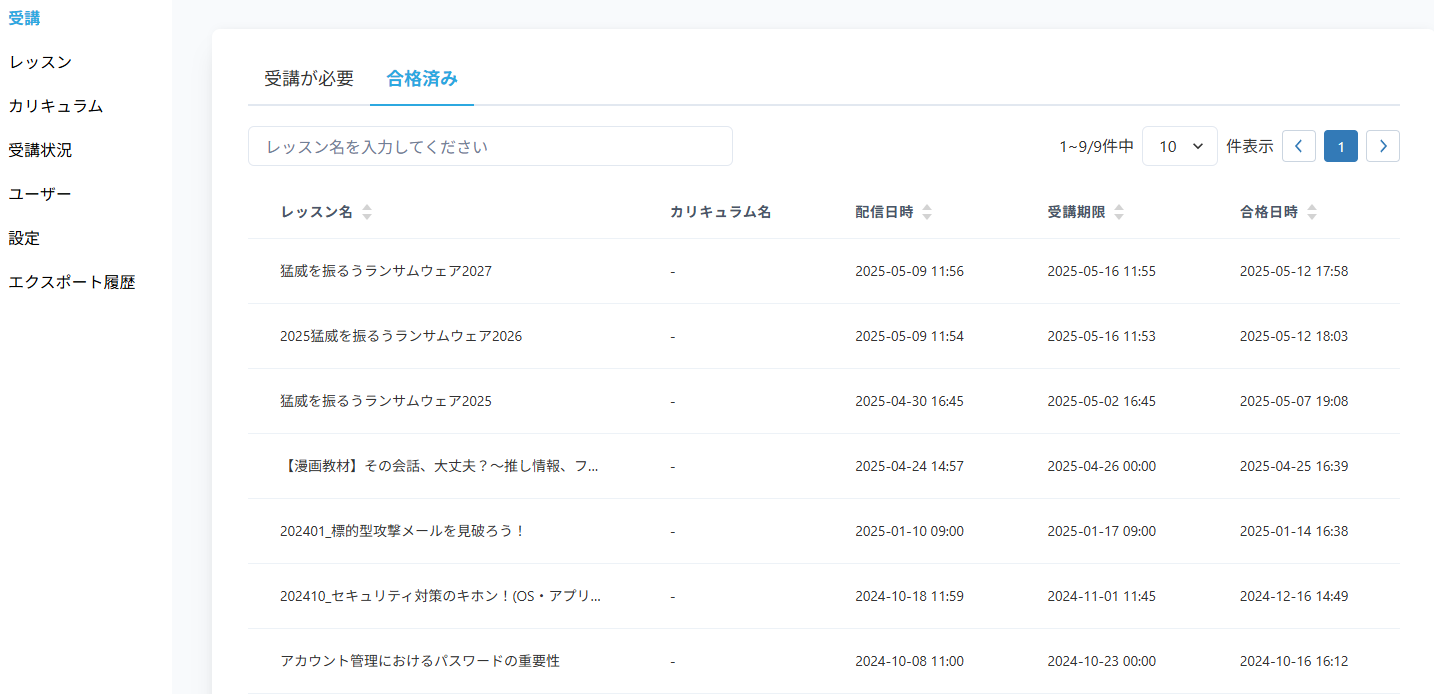The height and width of the screenshot is (694, 1434).
Task: Open 受講状況 from the sidebar
Action: [40, 150]
